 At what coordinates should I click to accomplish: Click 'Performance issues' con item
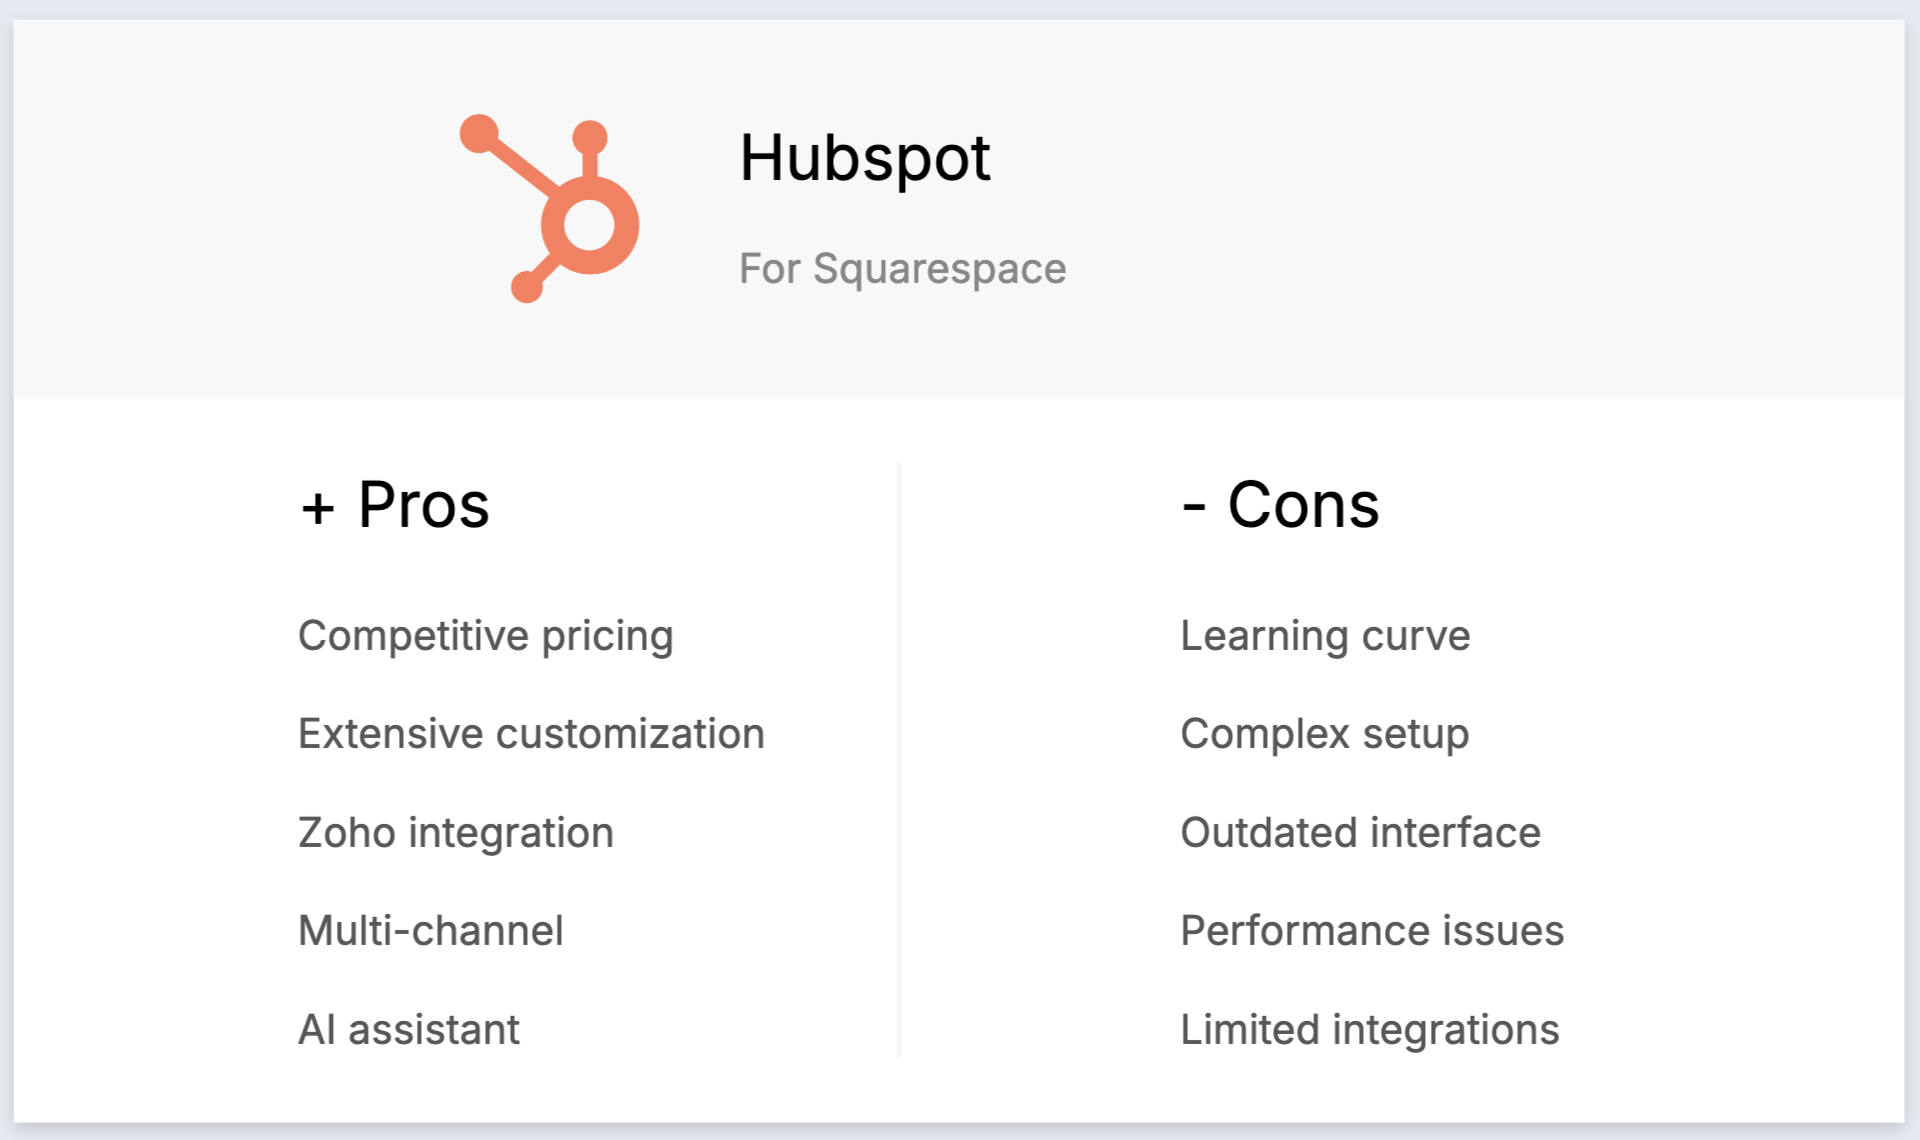point(1372,931)
